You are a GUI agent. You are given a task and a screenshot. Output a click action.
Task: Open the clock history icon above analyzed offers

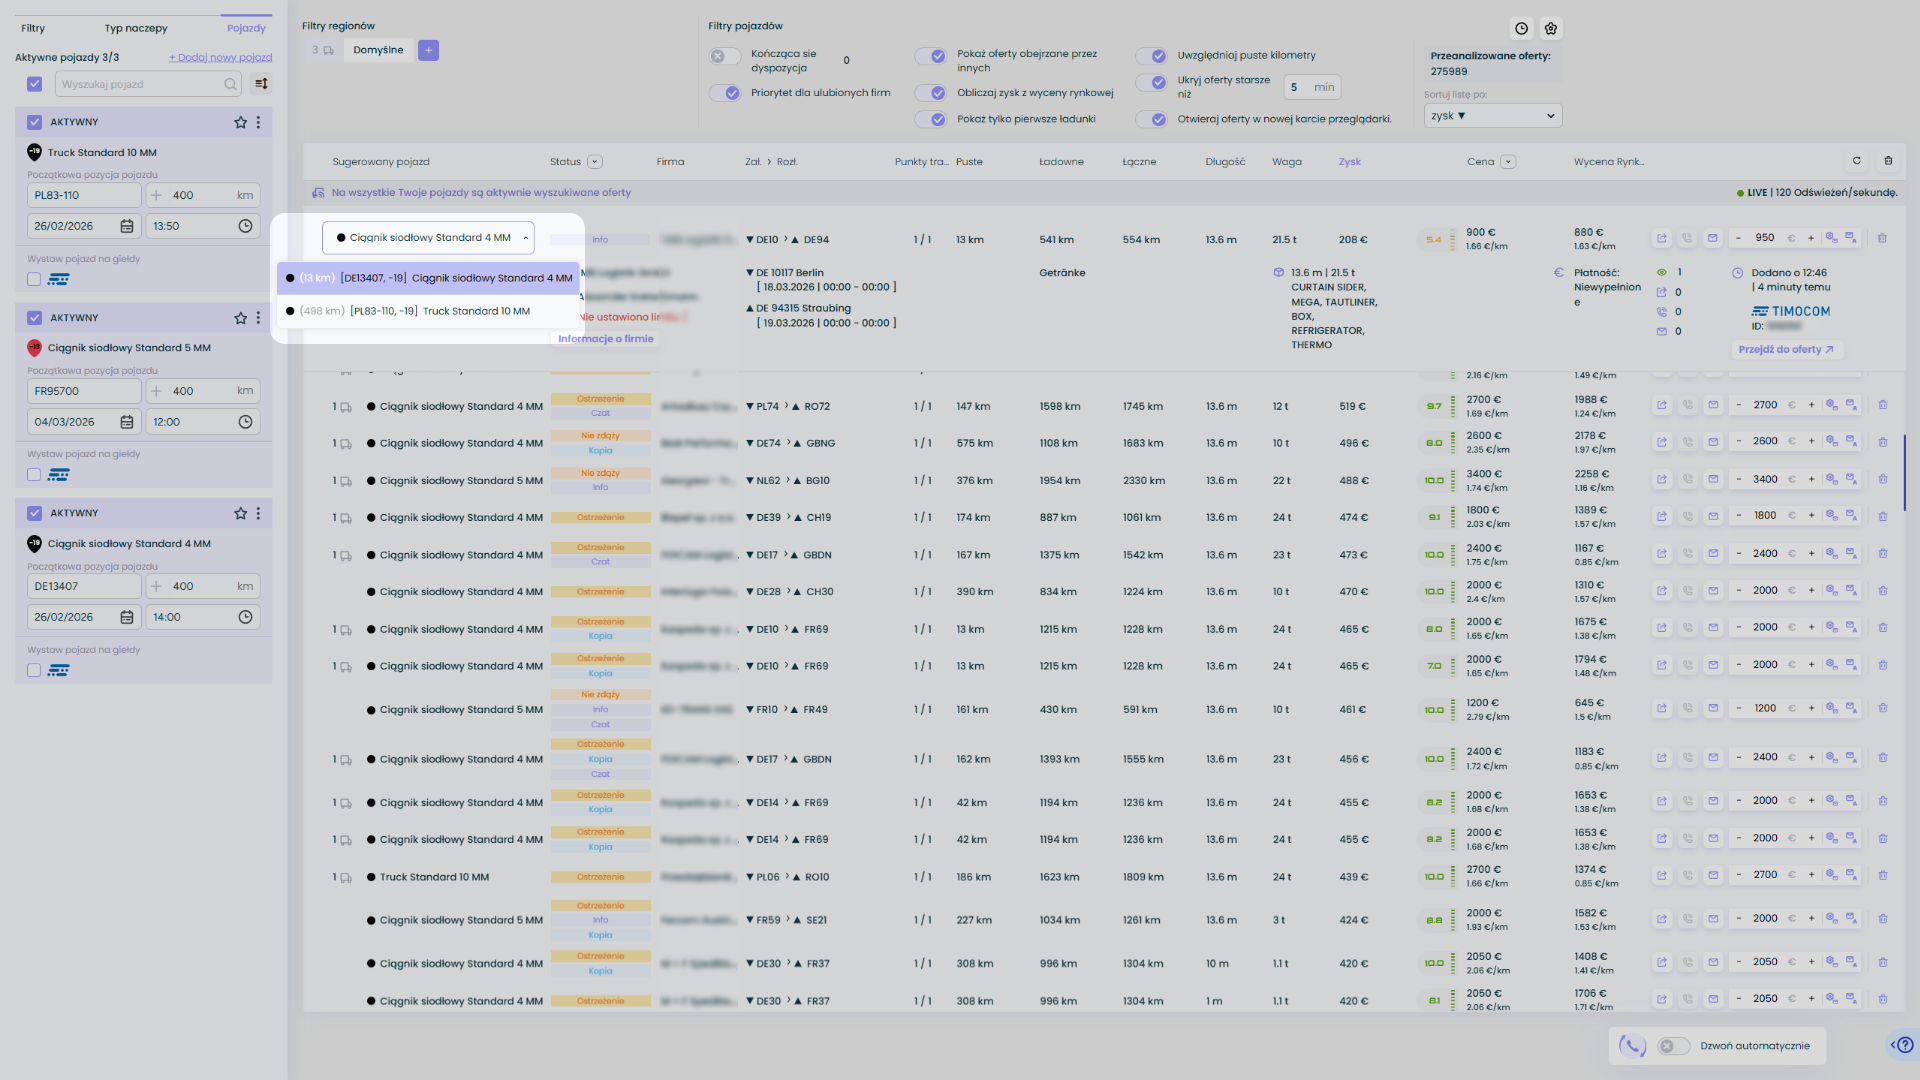point(1521,29)
